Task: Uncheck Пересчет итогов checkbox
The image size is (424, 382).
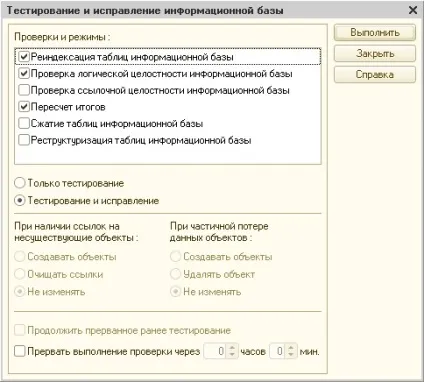Action: tap(24, 107)
